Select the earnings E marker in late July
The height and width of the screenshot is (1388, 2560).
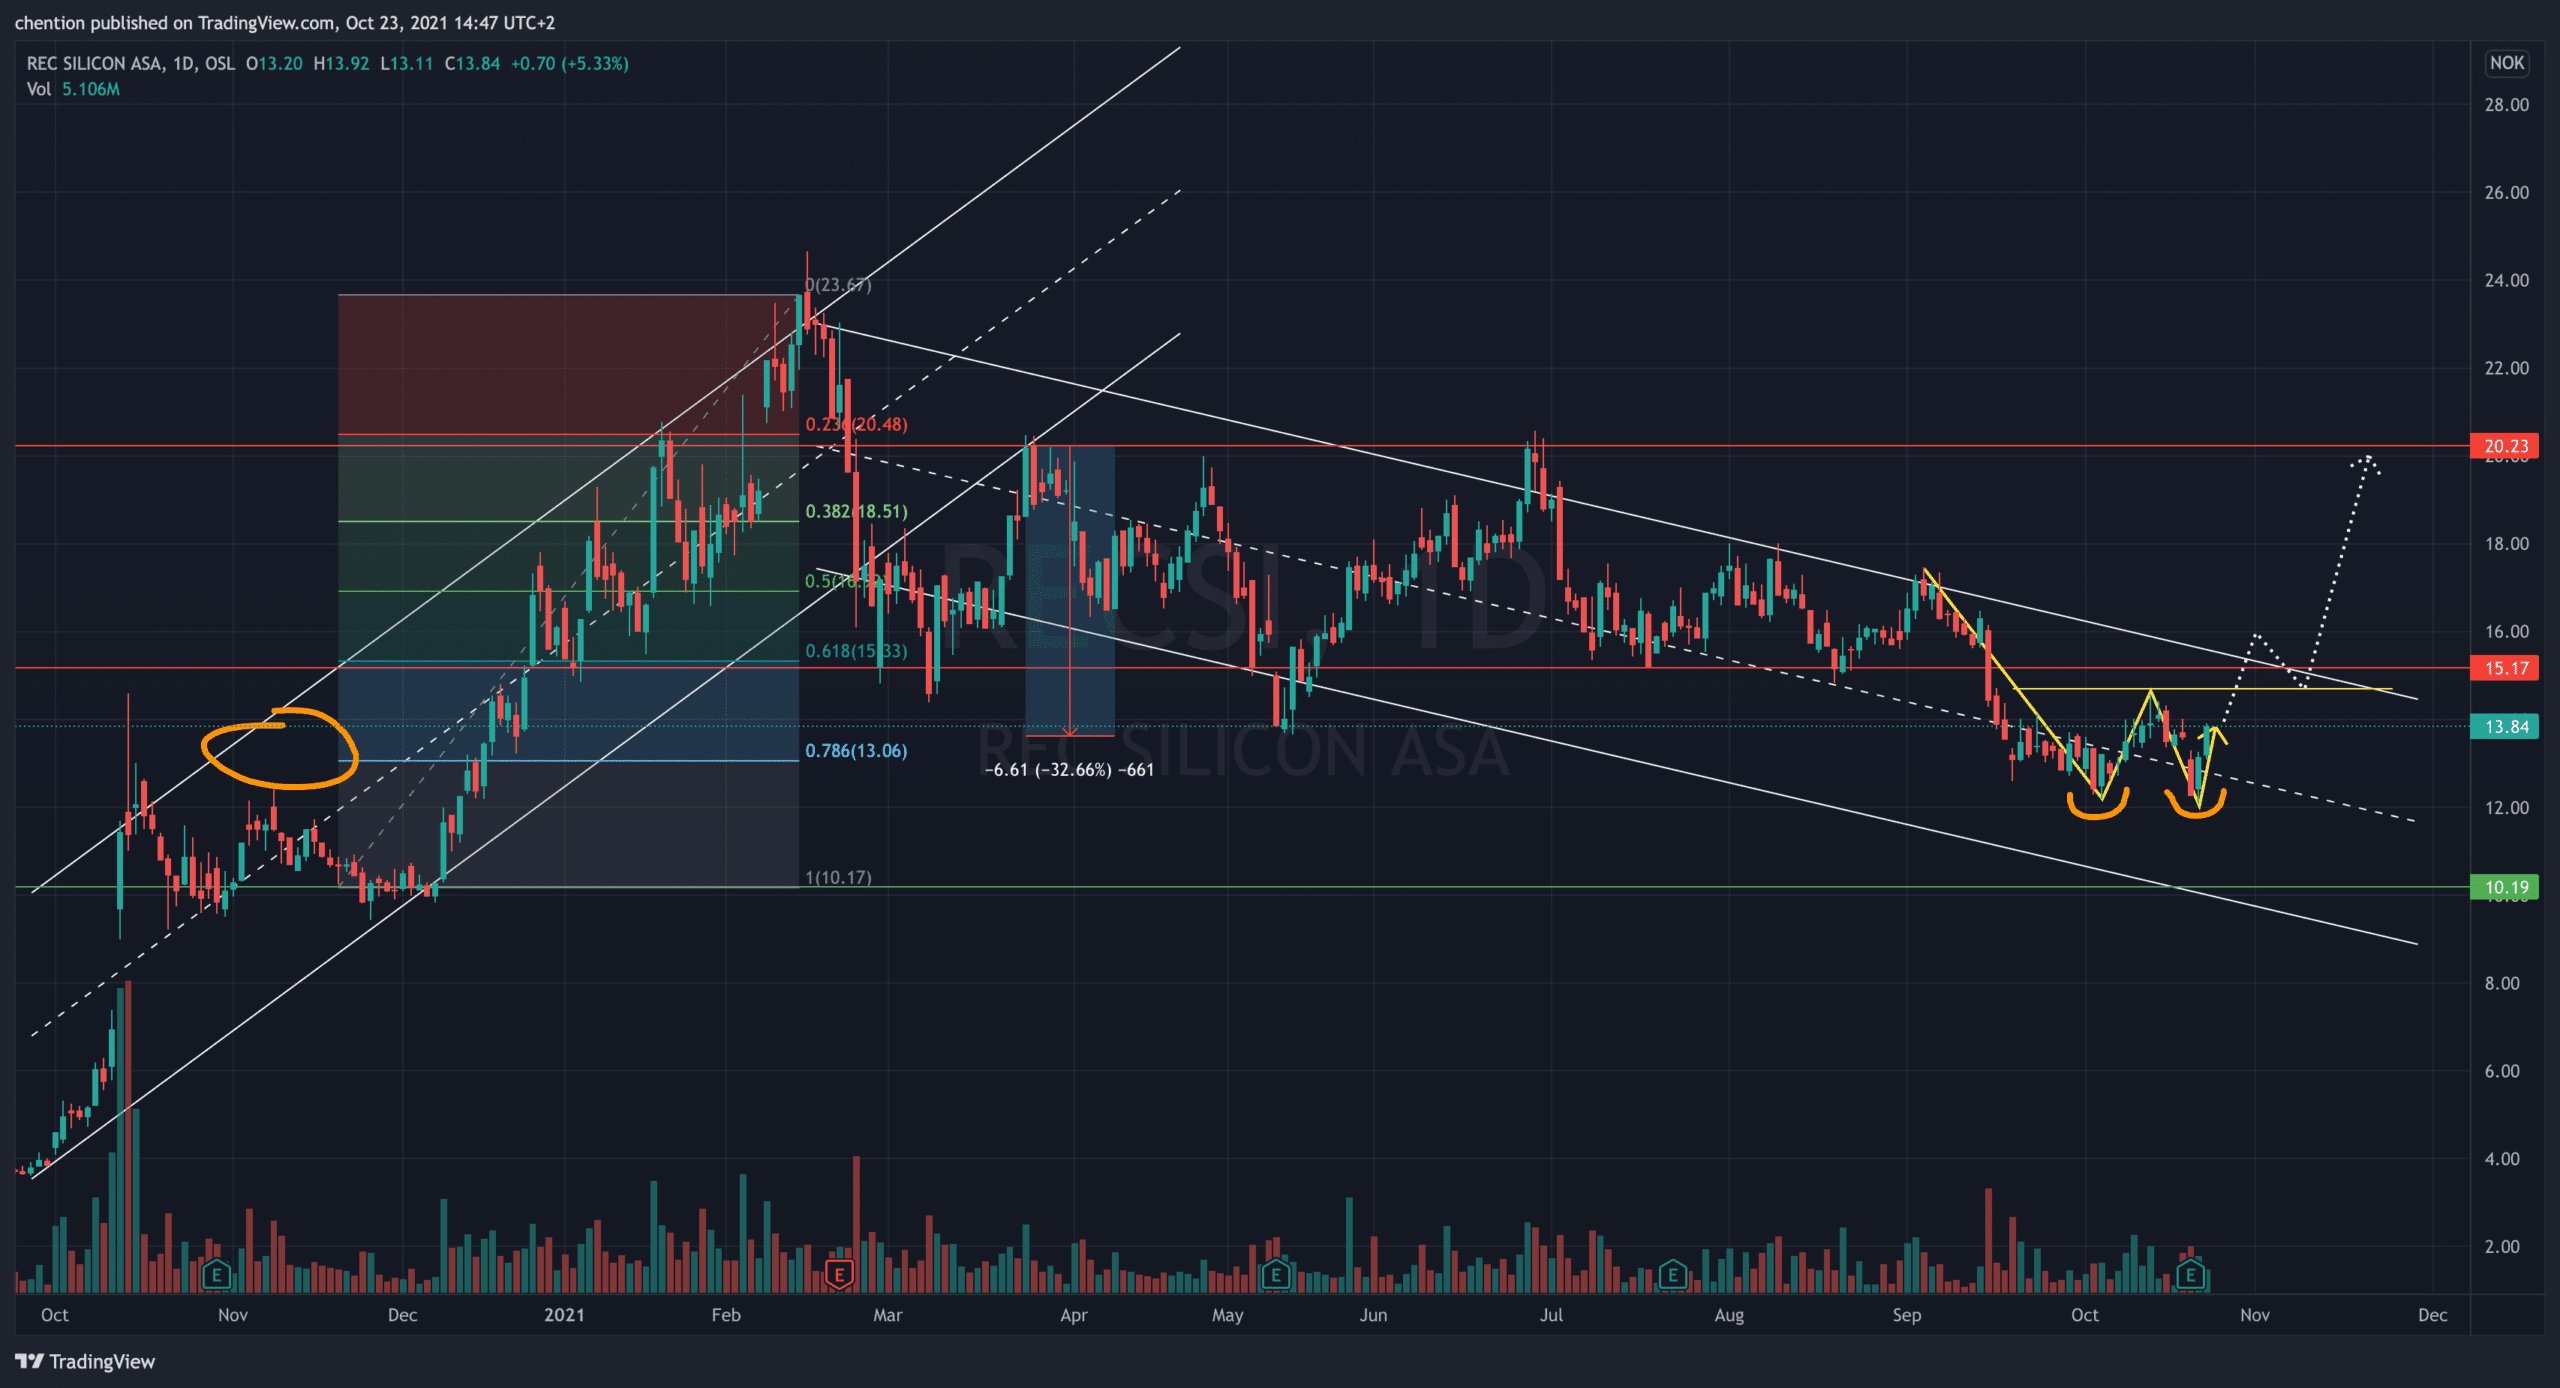(x=1672, y=1275)
